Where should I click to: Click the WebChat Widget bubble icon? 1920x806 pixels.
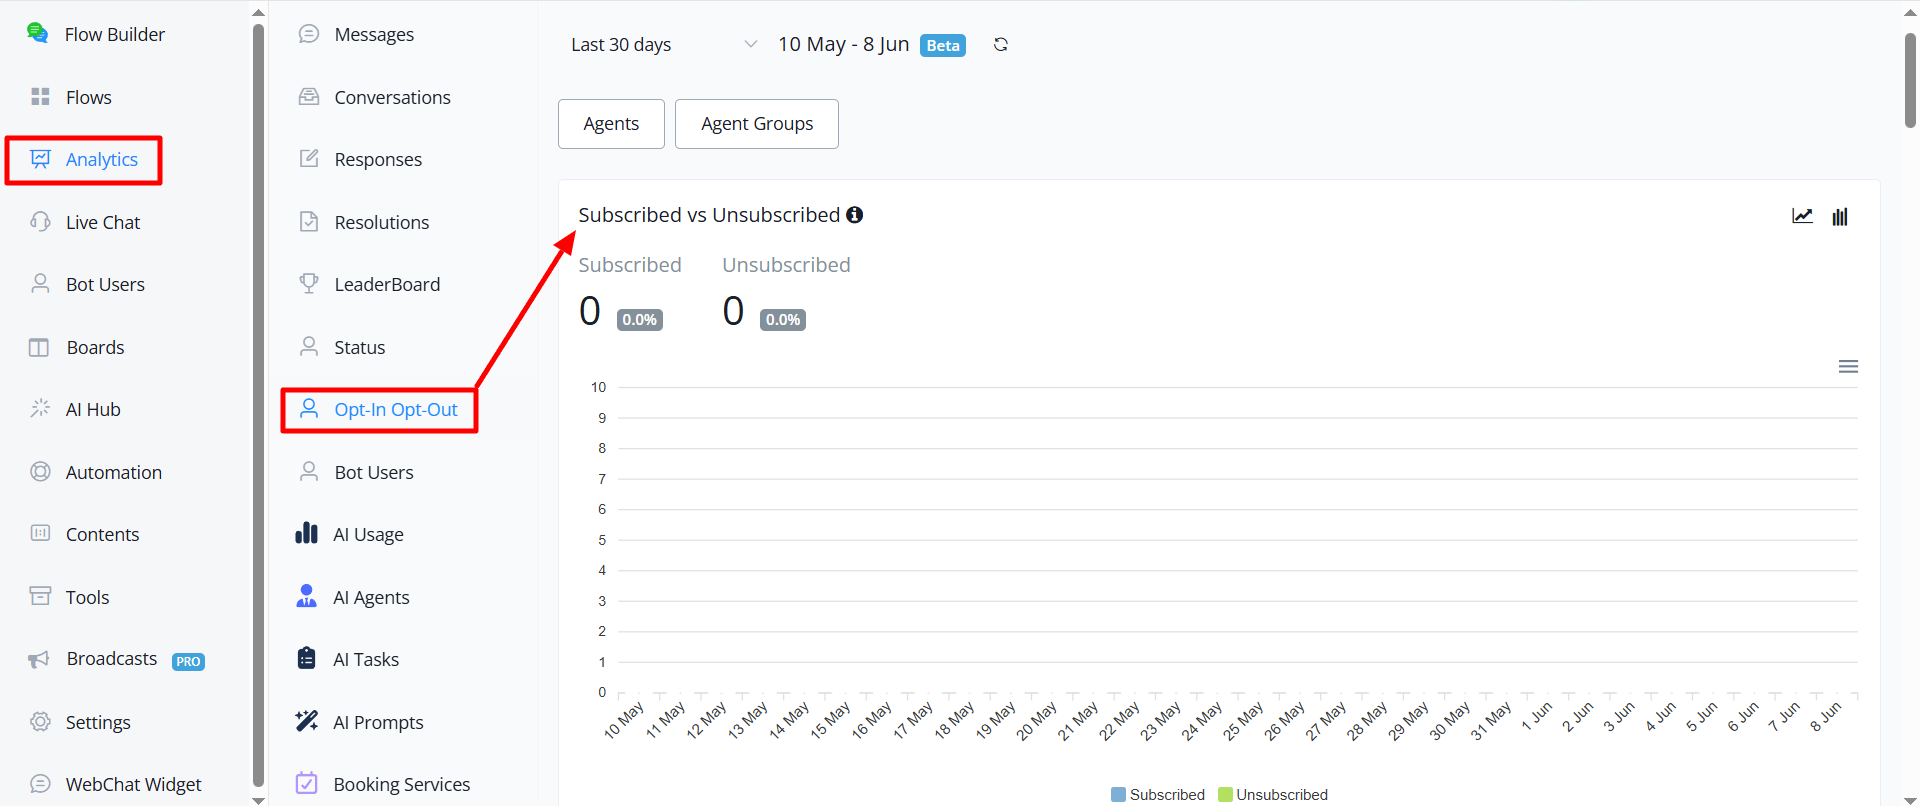coord(40,784)
